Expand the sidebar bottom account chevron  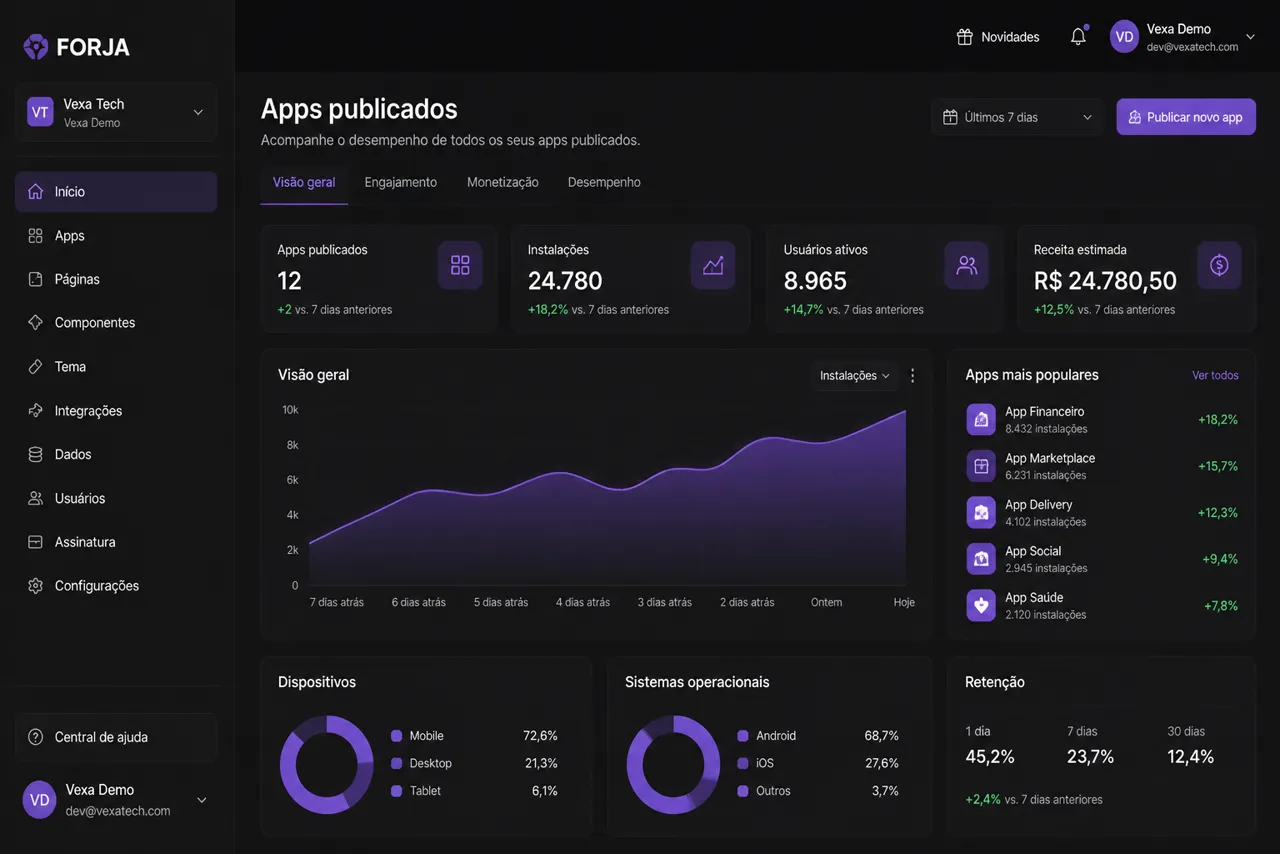[x=201, y=800]
